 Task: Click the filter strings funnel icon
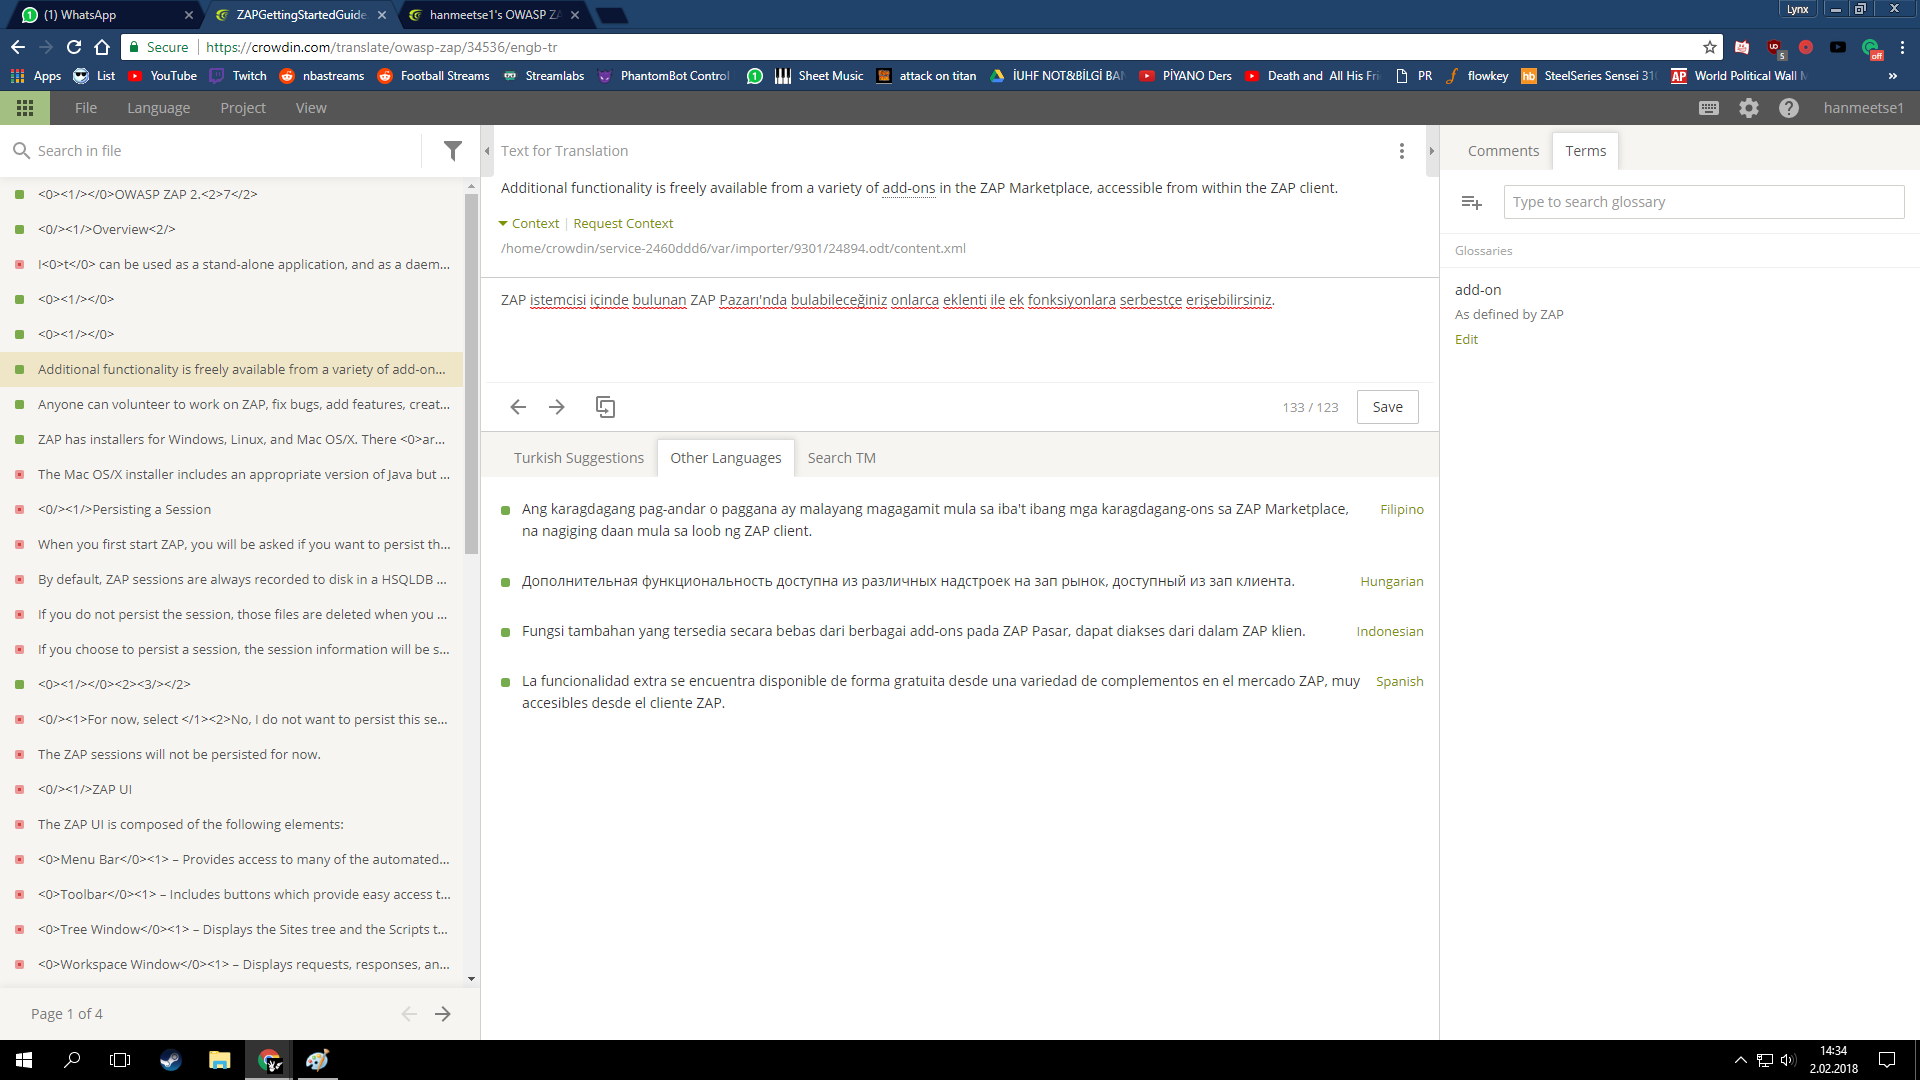453,151
